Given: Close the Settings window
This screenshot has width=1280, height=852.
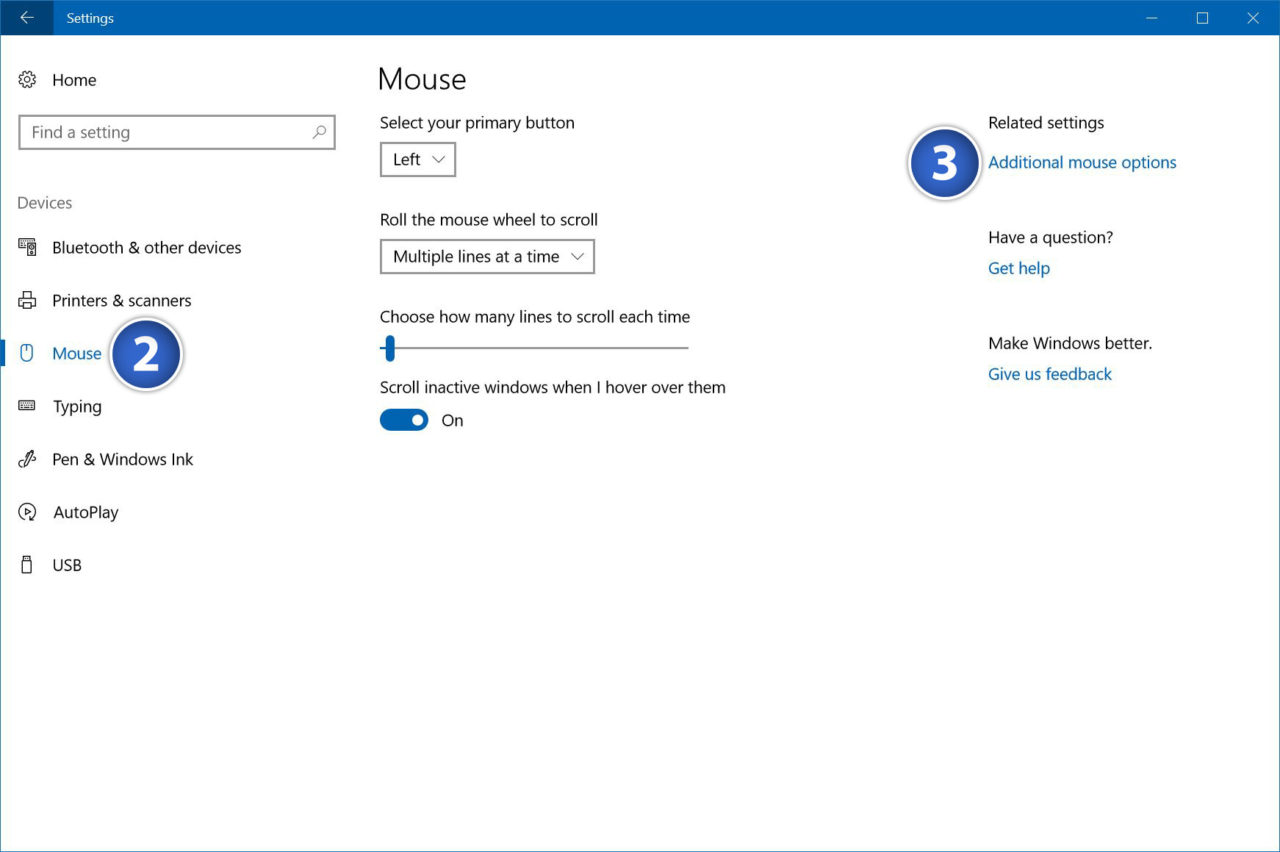Looking at the screenshot, I should [x=1253, y=18].
